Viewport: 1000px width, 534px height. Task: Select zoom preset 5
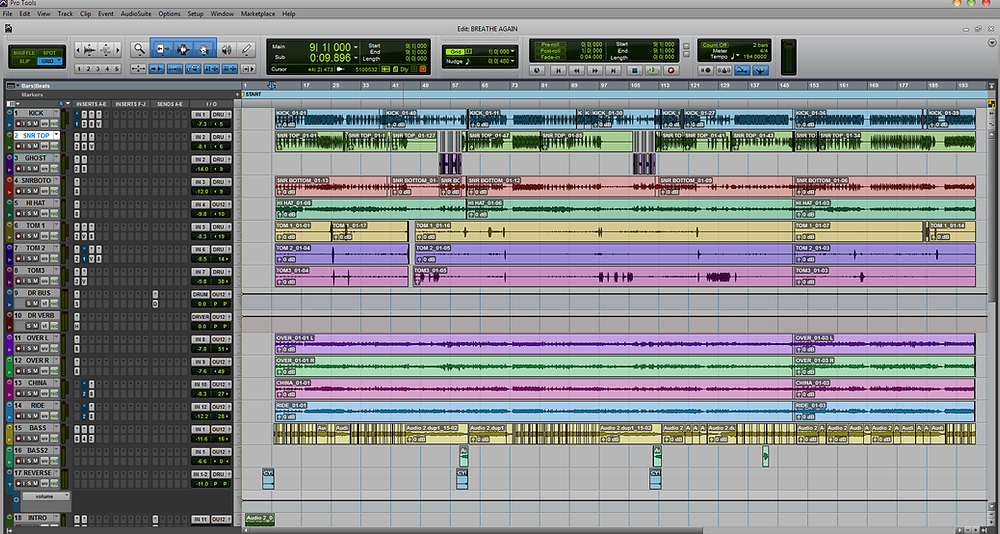pyautogui.click(x=117, y=69)
